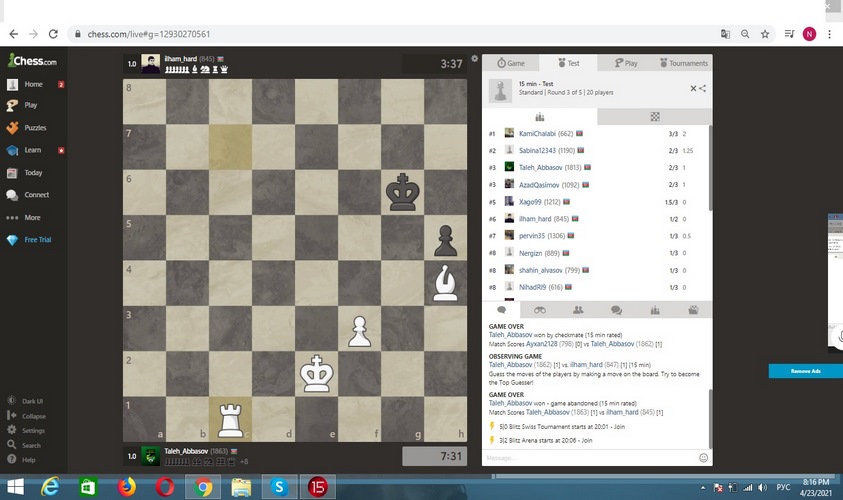Click the chat Message input field
Image resolution: width=843 pixels, height=500 pixels.
[x=590, y=458]
